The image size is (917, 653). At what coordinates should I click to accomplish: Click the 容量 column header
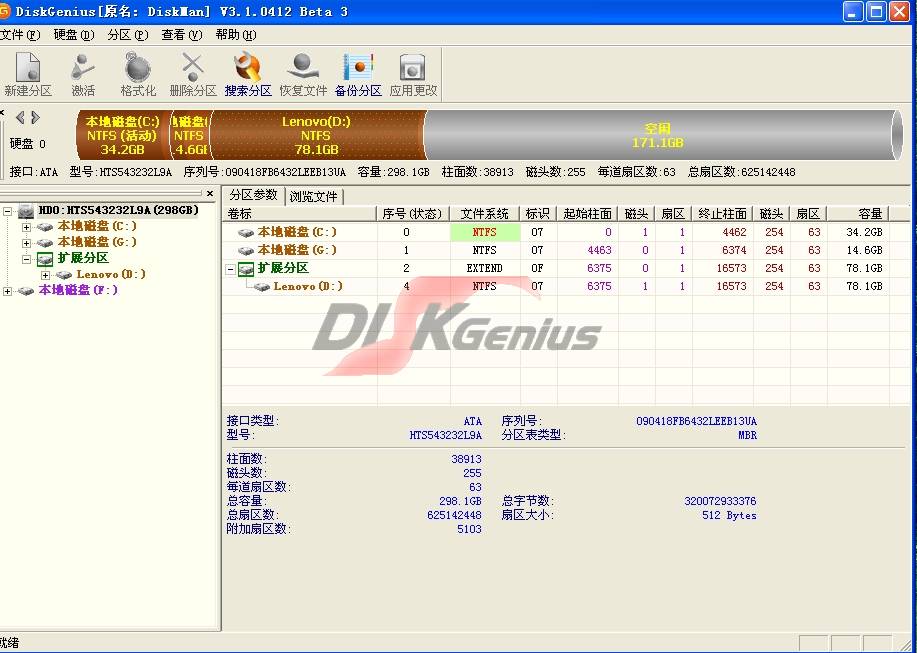pyautogui.click(x=857, y=214)
